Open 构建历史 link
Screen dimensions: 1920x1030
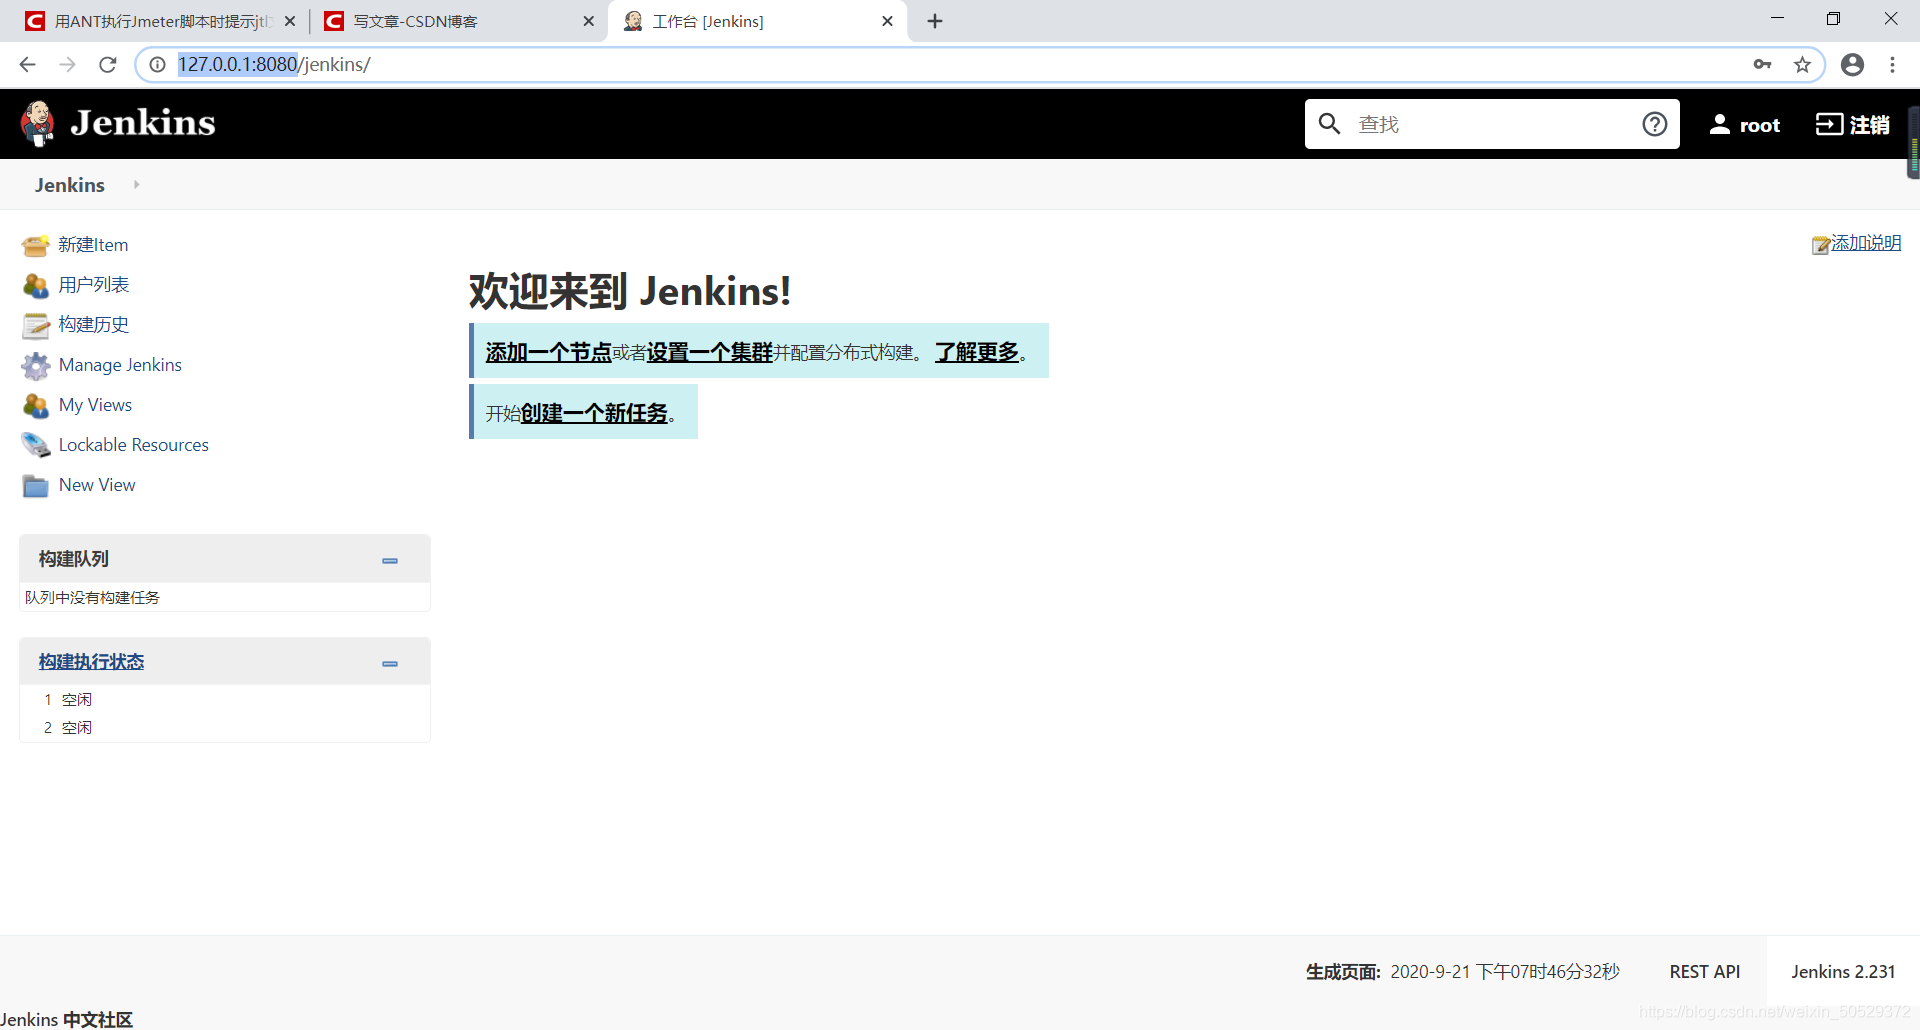(94, 325)
